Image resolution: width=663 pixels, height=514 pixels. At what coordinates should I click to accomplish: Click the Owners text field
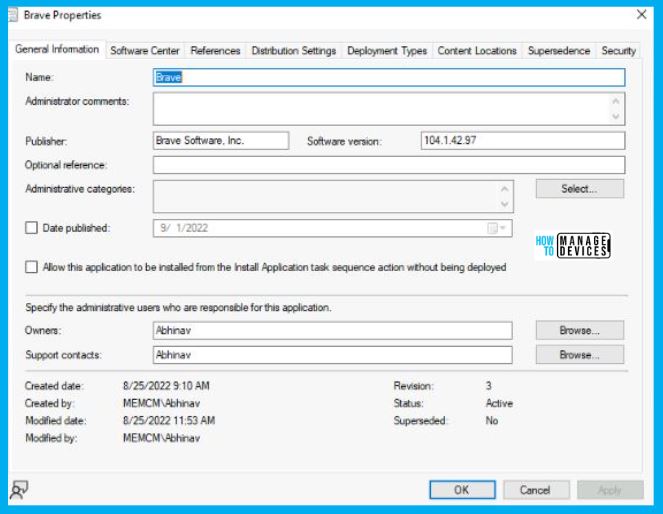[332, 330]
